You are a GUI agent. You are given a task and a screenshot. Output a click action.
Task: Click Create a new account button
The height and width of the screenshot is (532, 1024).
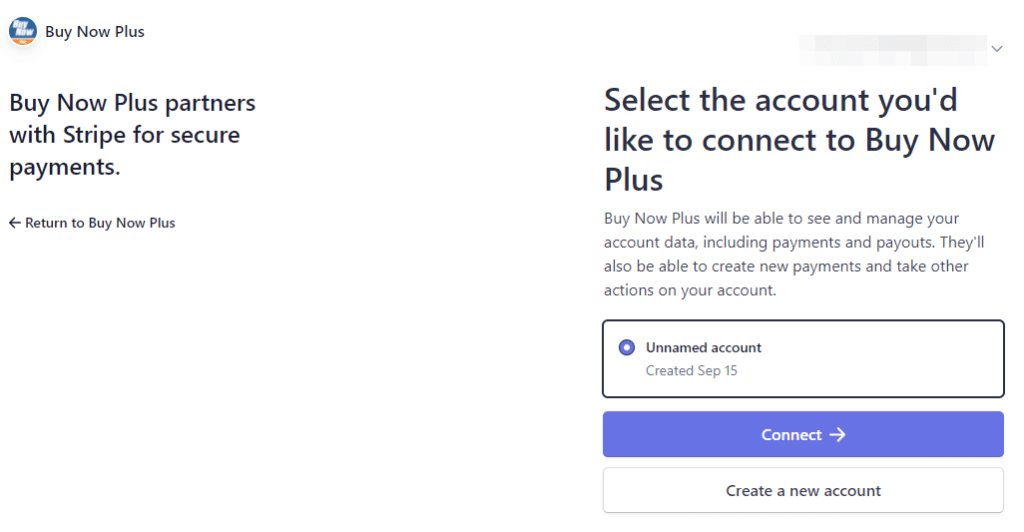(803, 490)
